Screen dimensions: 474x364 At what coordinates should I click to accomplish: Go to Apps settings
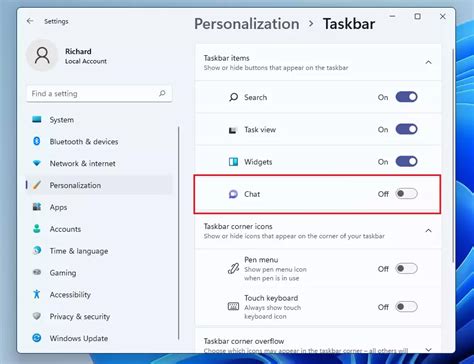pos(99,207)
